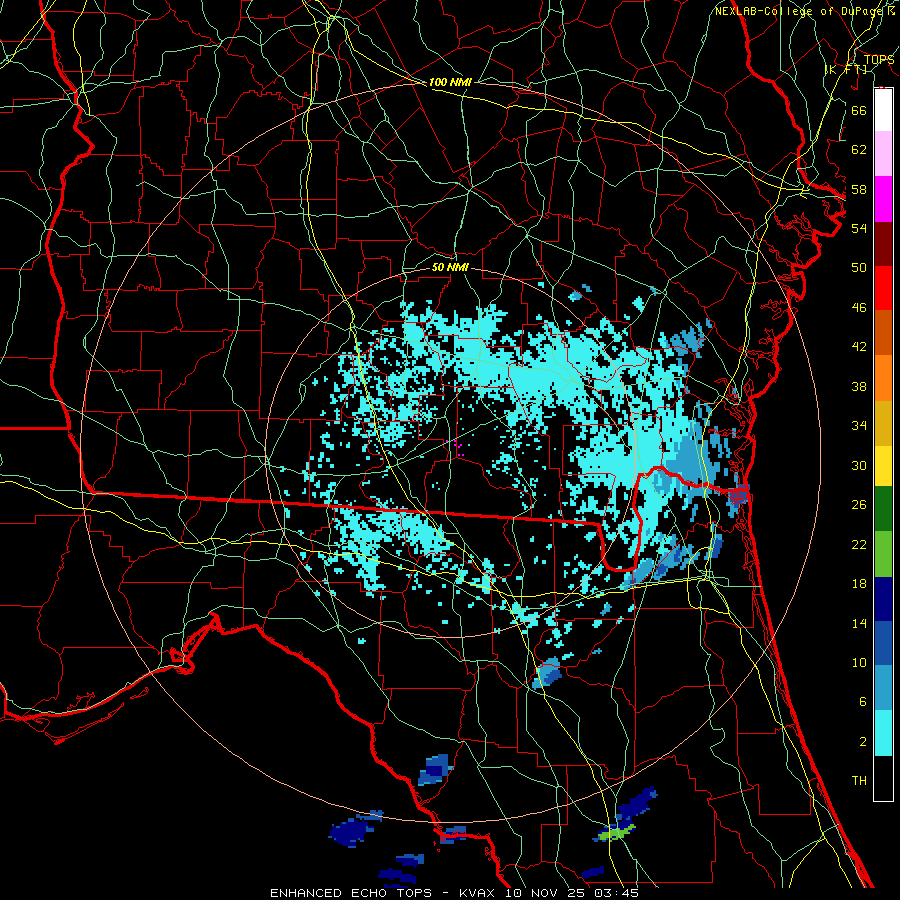900x900 pixels.
Task: Click the orange 38 legend swatch
Action: [x=883, y=378]
